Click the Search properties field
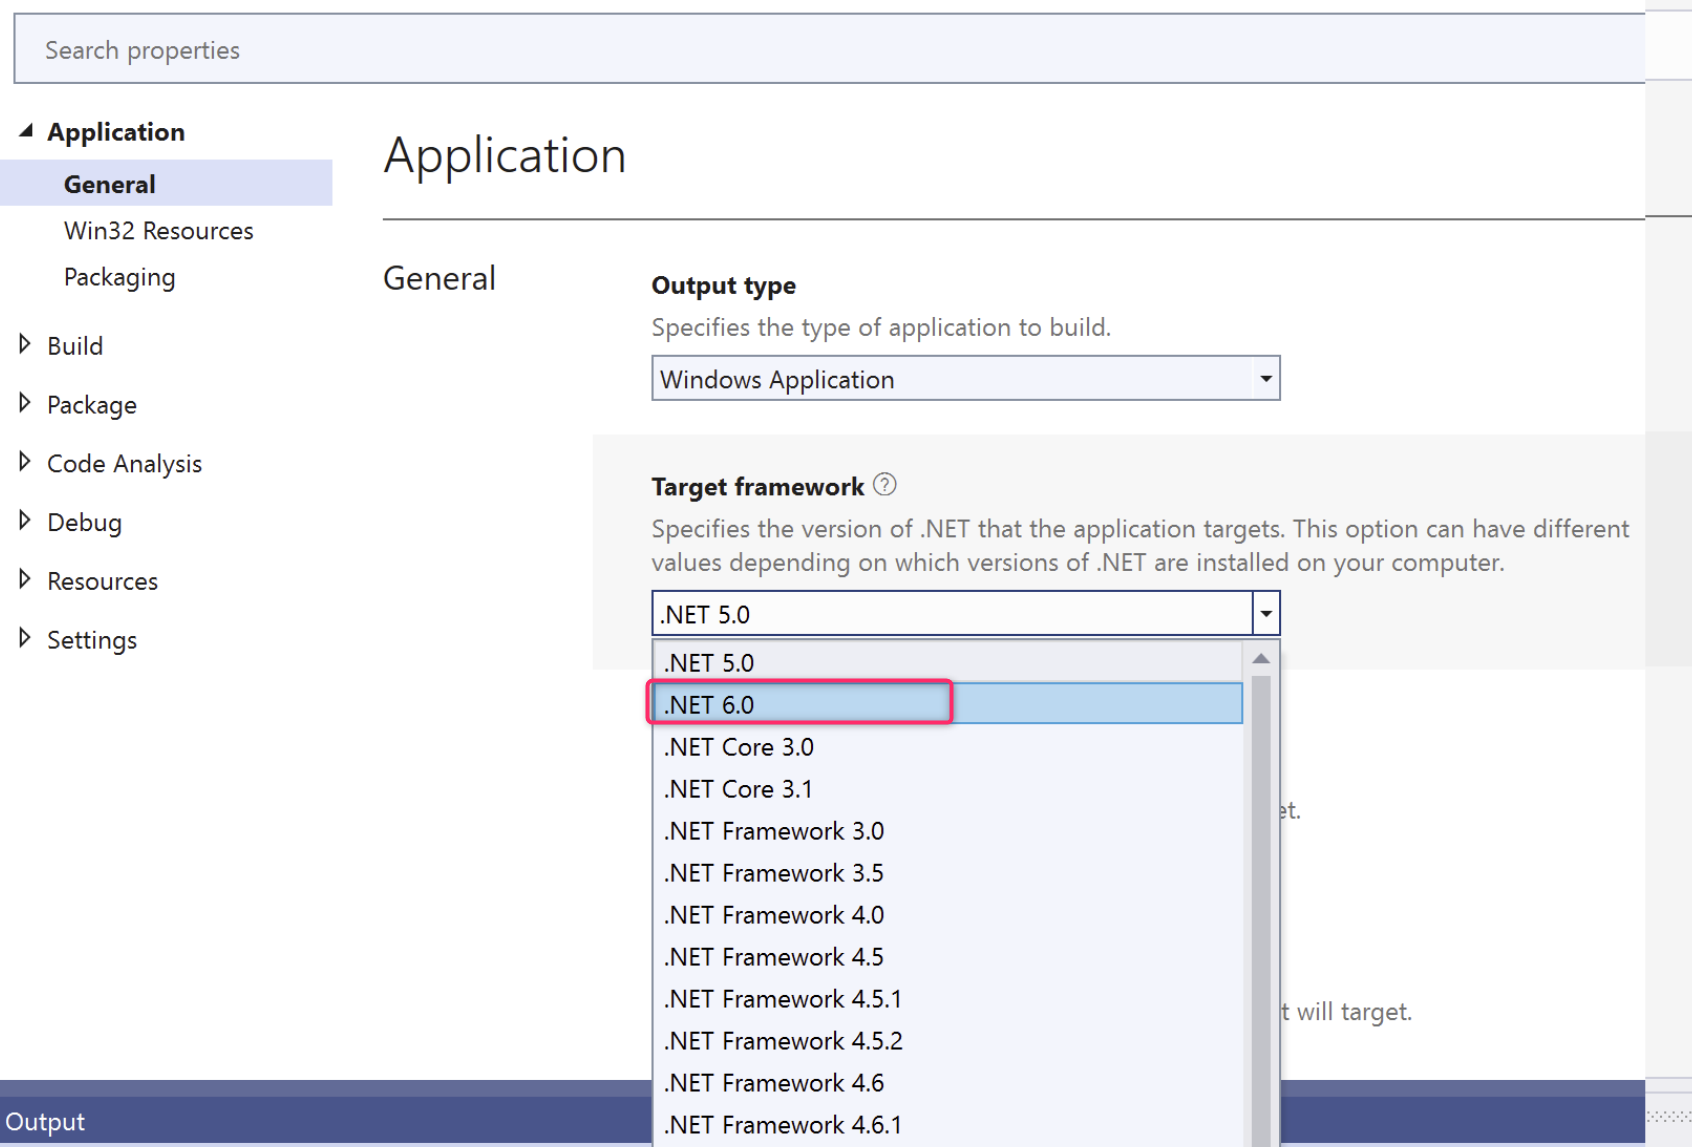The width and height of the screenshot is (1692, 1147). click(400, 48)
